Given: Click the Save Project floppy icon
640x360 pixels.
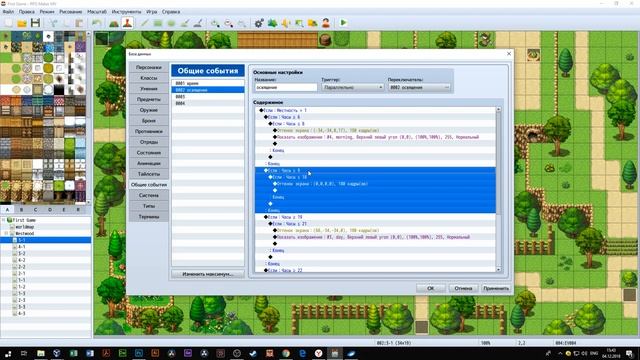Looking at the screenshot, I should tap(35, 23).
